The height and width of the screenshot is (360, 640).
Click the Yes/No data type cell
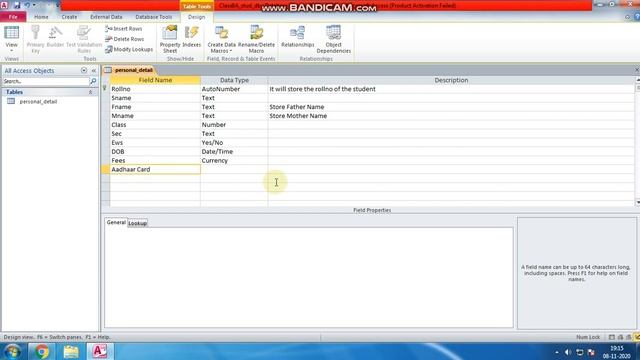point(234,143)
